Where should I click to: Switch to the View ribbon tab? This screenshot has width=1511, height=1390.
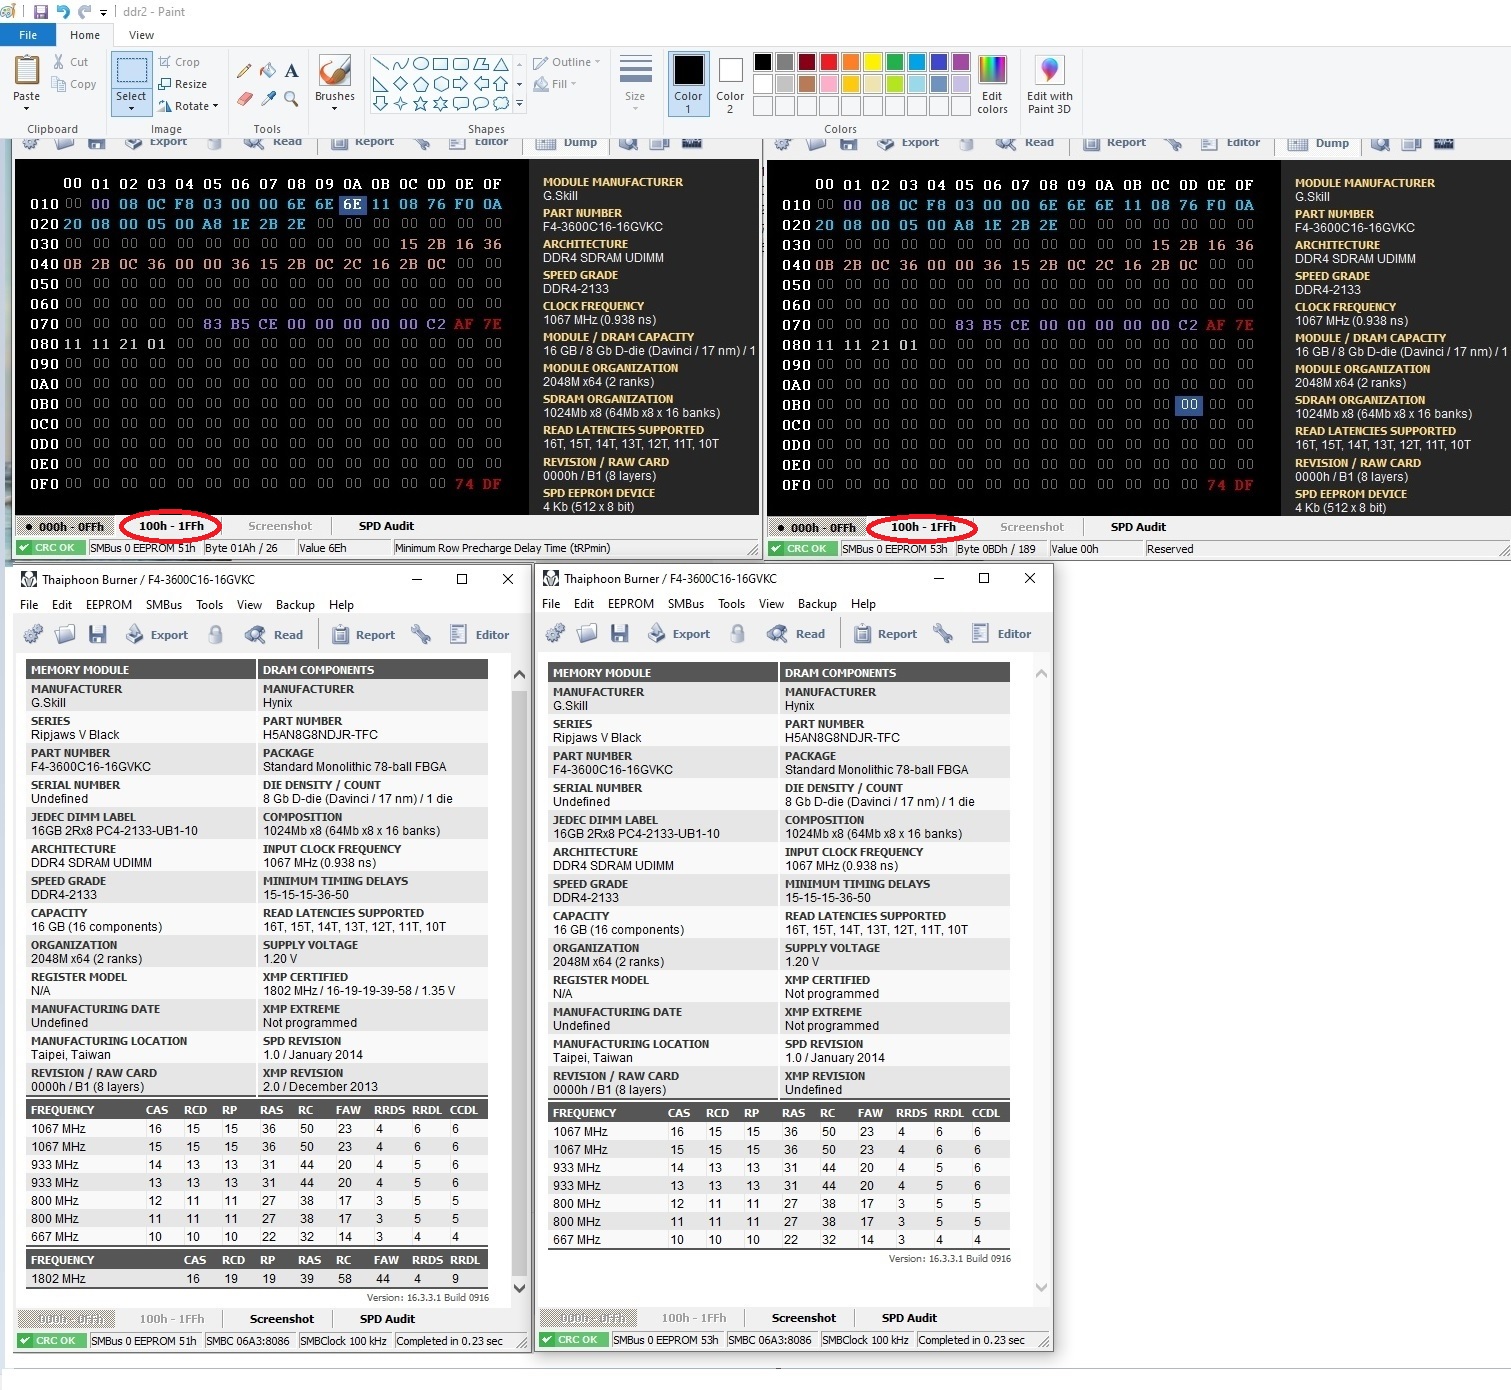[141, 35]
